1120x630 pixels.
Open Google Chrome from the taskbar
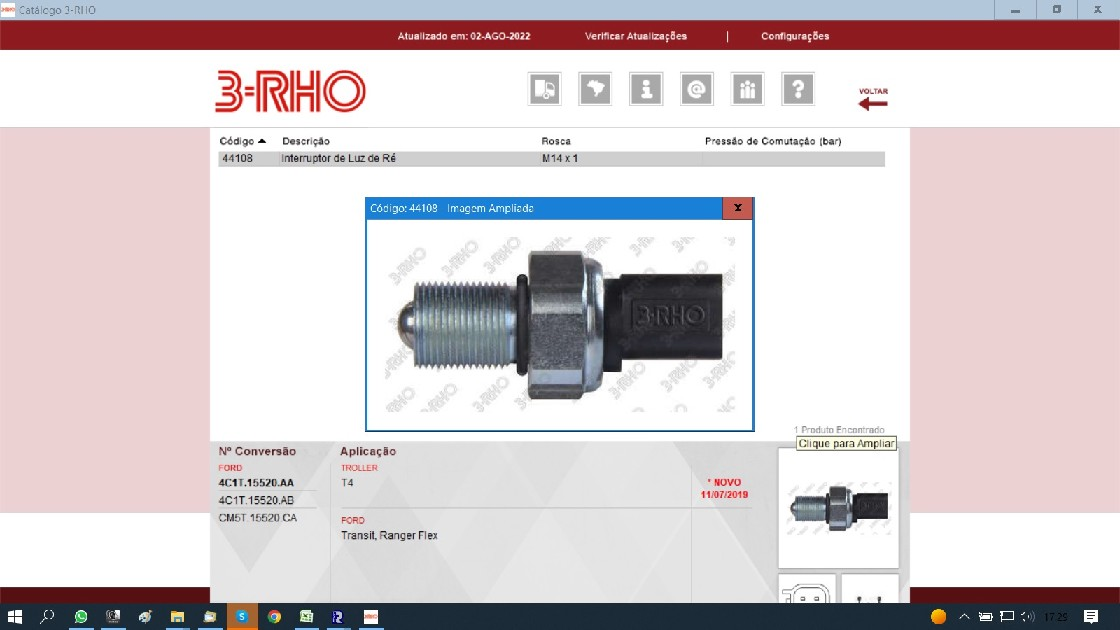coord(274,617)
